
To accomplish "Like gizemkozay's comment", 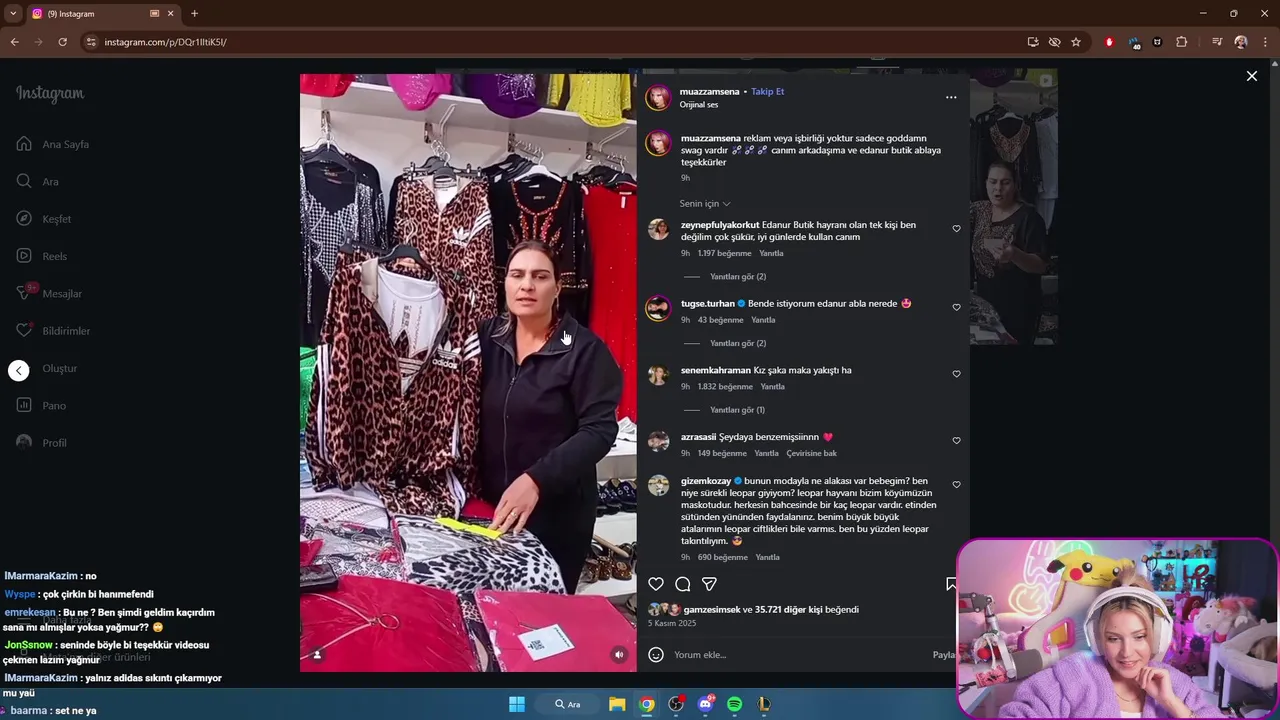I will [956, 485].
